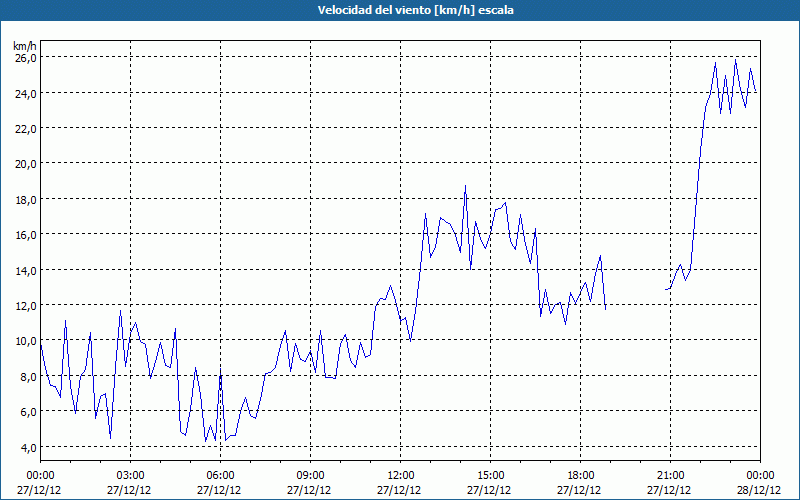This screenshot has width=800, height=500.
Task: Select the 03:00 time label
Action: point(131,476)
